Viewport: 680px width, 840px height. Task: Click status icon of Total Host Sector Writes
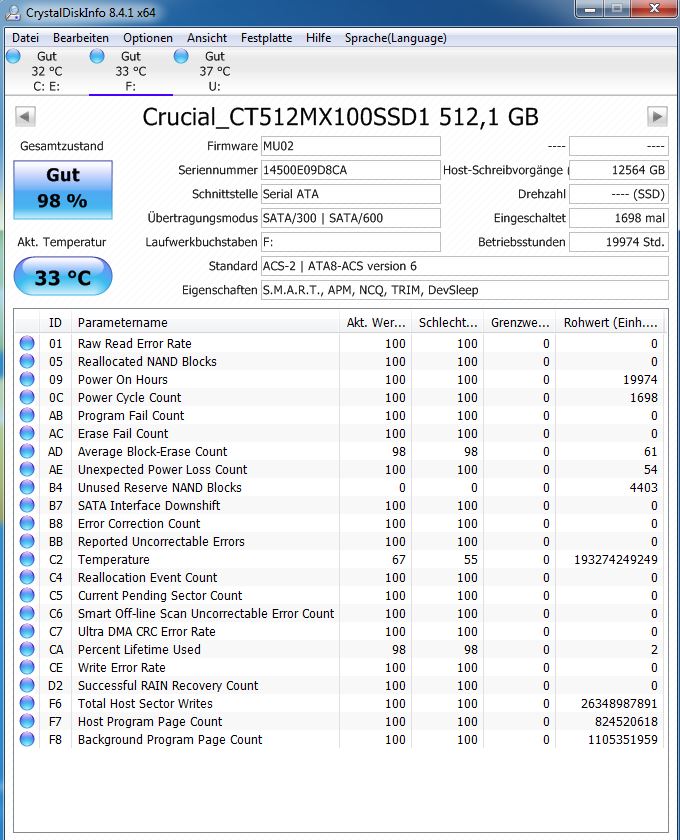(27, 703)
